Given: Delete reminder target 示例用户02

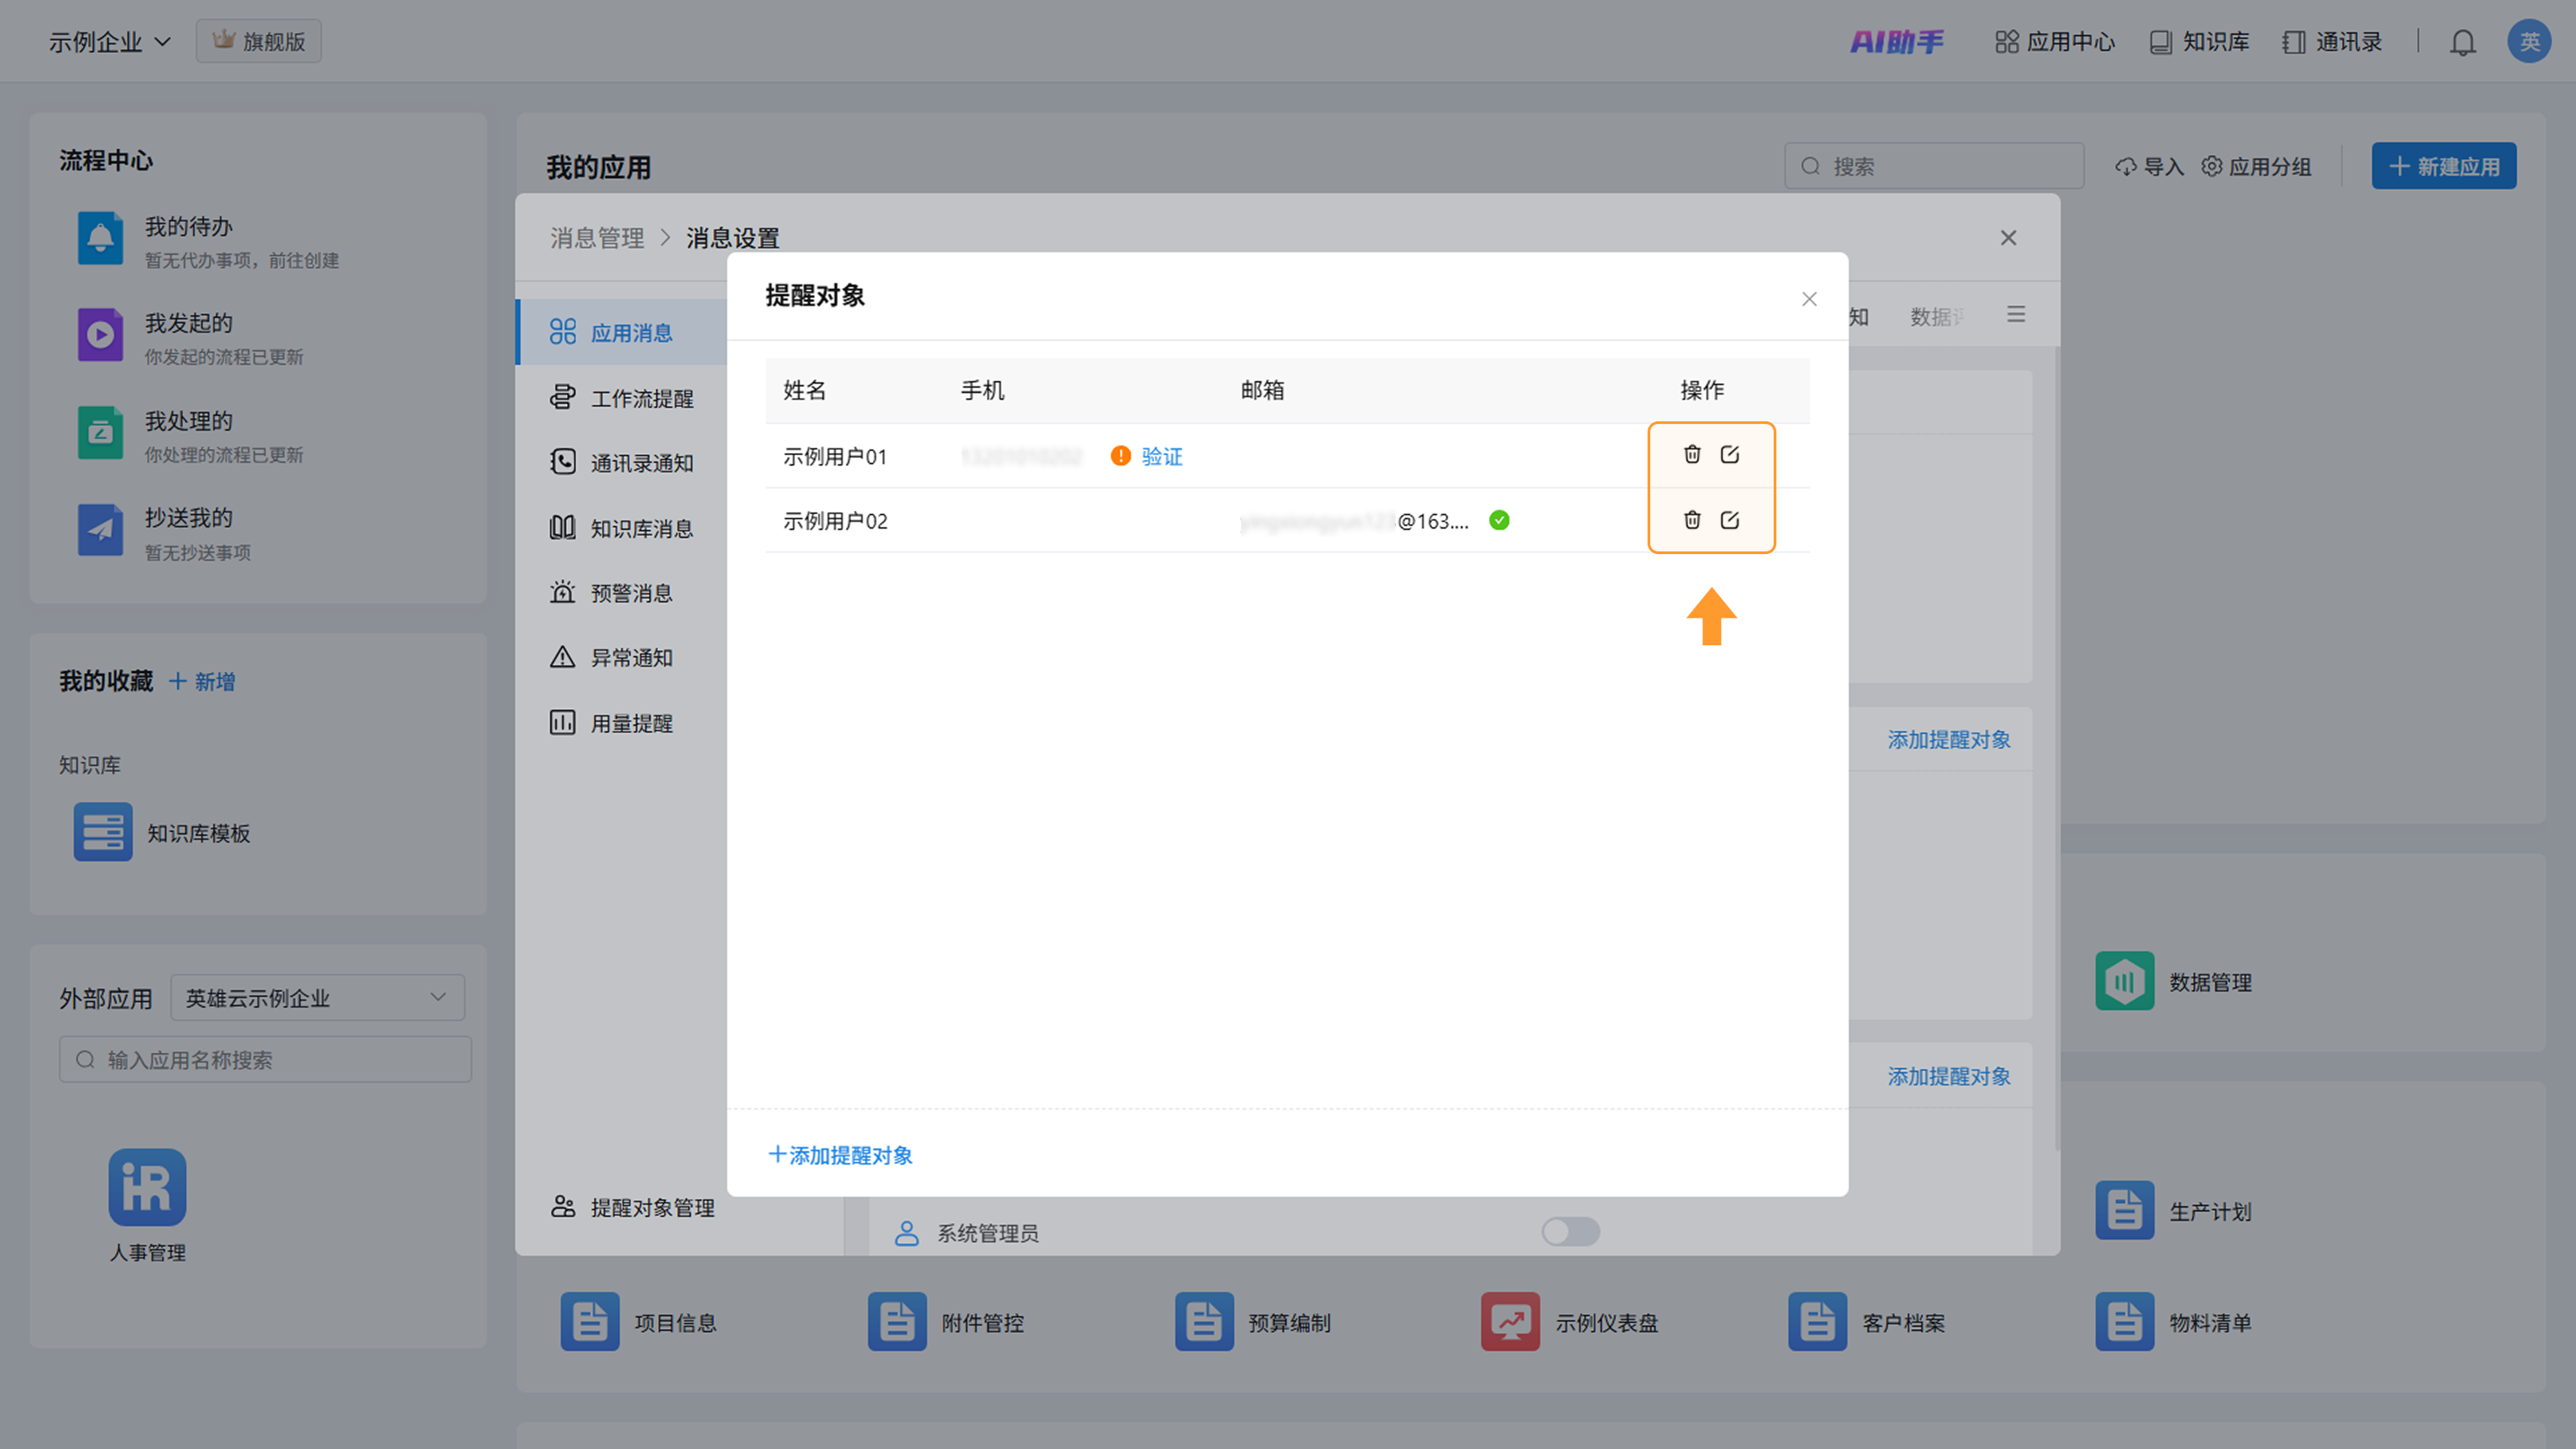Looking at the screenshot, I should 1692,520.
